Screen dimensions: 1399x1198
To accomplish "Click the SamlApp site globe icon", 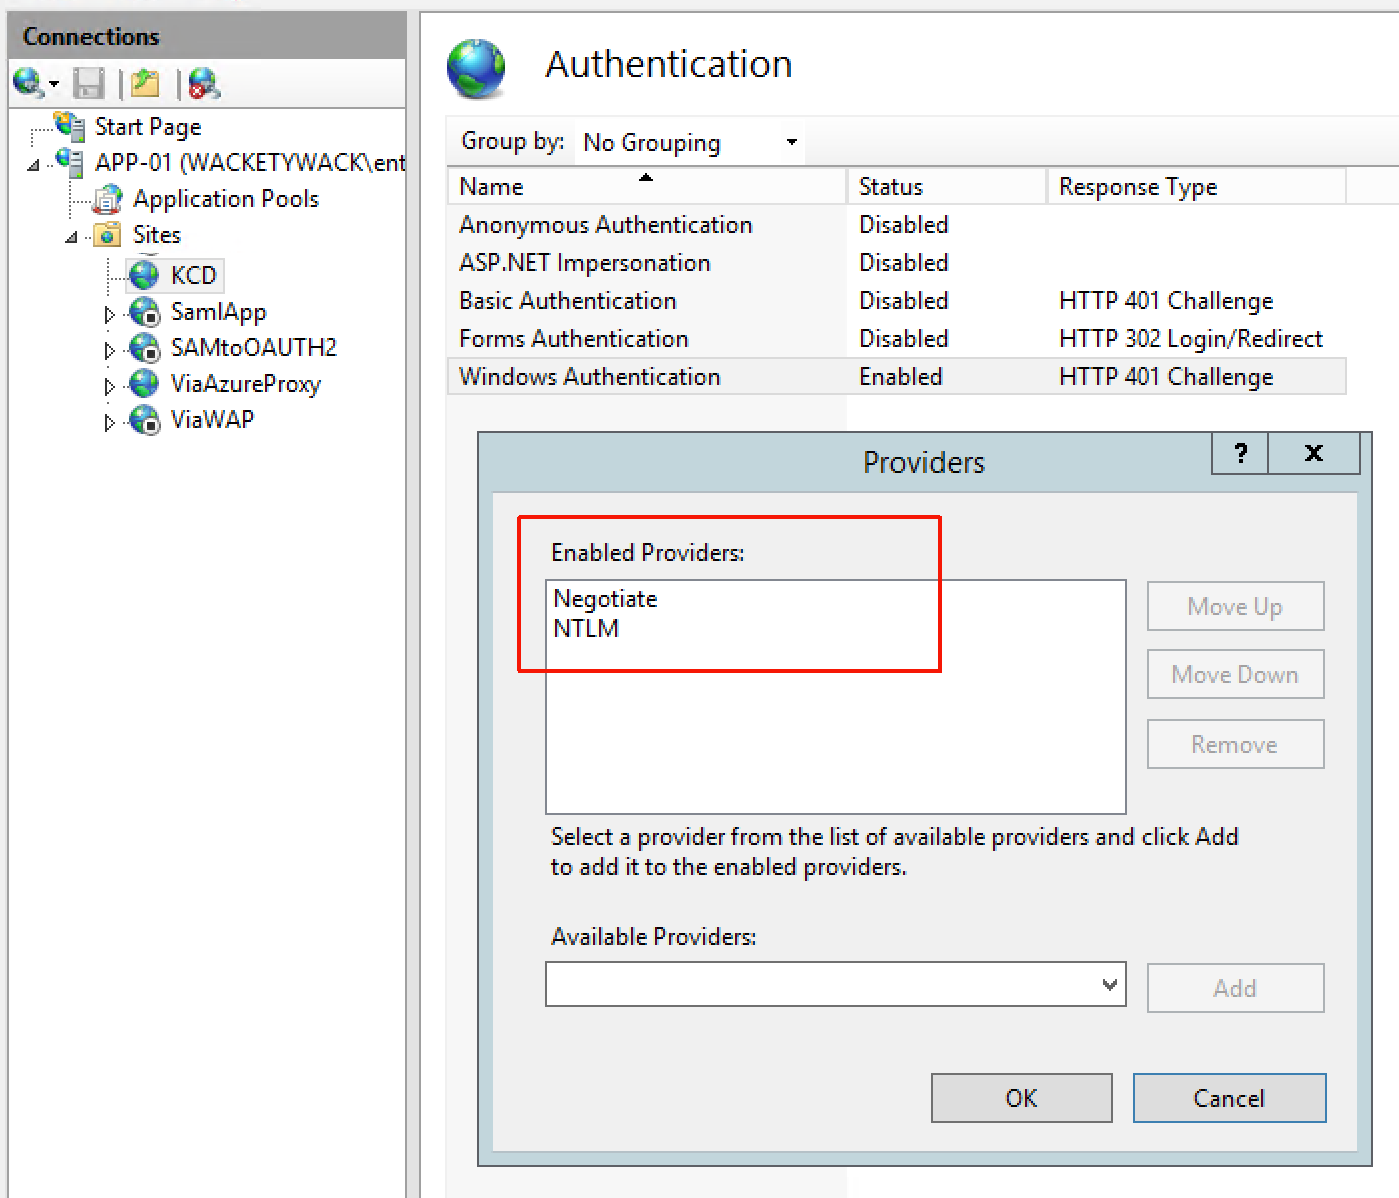I will tap(145, 312).
